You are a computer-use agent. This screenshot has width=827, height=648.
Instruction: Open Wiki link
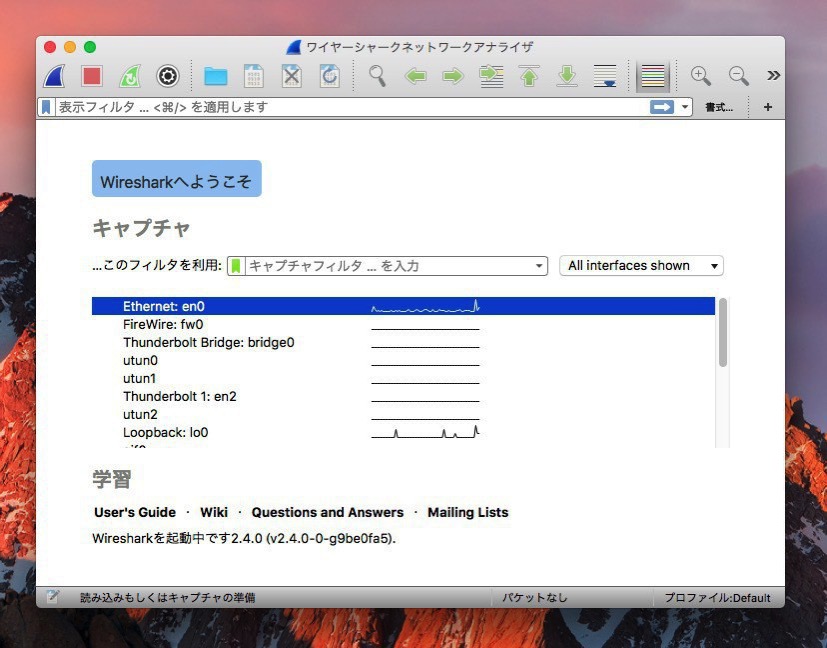pos(214,512)
